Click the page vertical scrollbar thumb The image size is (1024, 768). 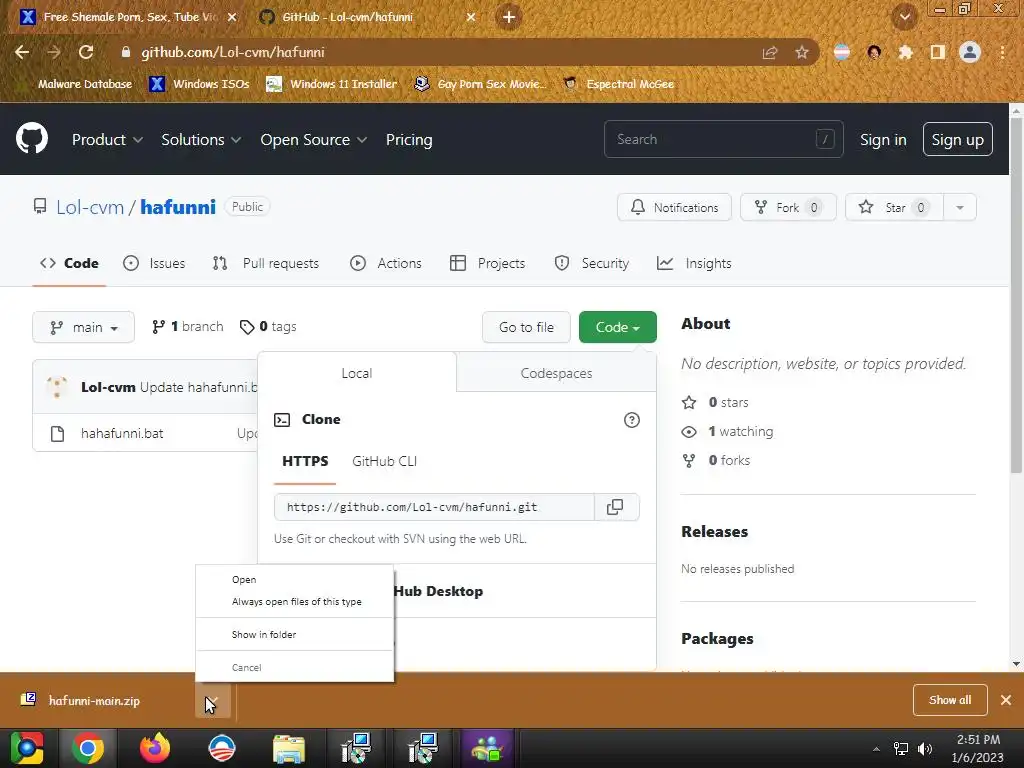coord(1016,294)
